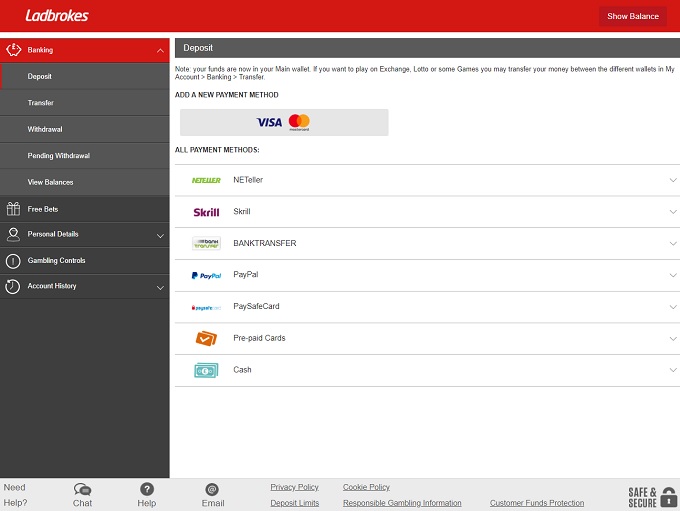Open View Balances menu item

click(x=85, y=182)
